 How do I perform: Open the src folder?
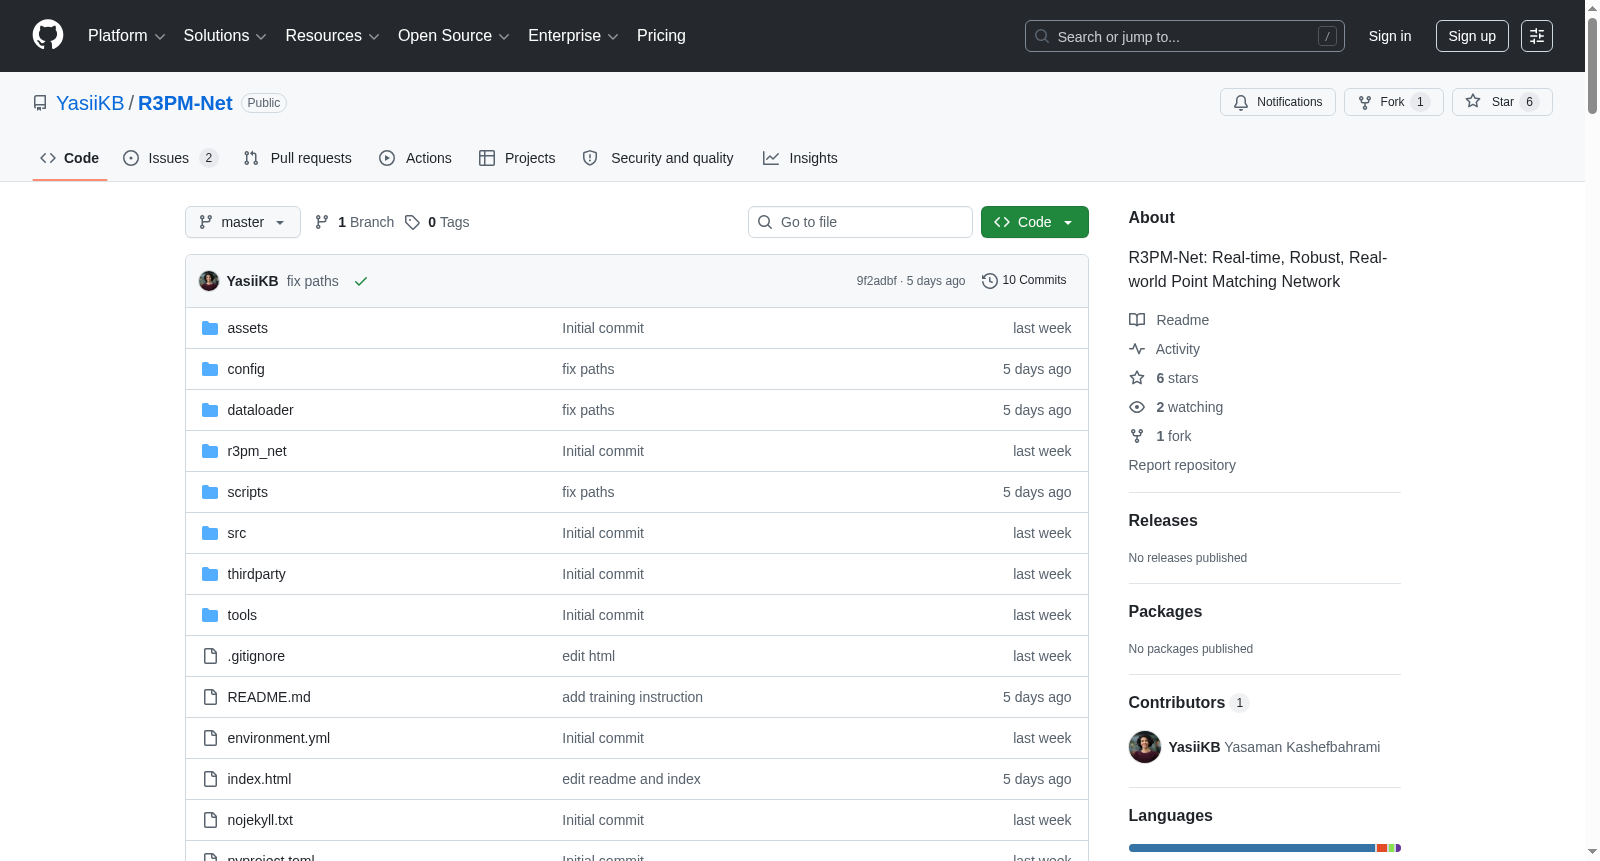(x=236, y=533)
